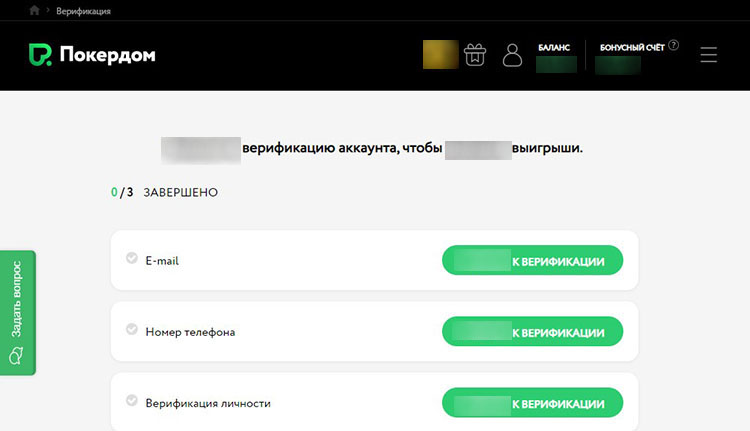The height and width of the screenshot is (431, 750).
Task: Open the gift bonuses icon
Action: point(474,55)
